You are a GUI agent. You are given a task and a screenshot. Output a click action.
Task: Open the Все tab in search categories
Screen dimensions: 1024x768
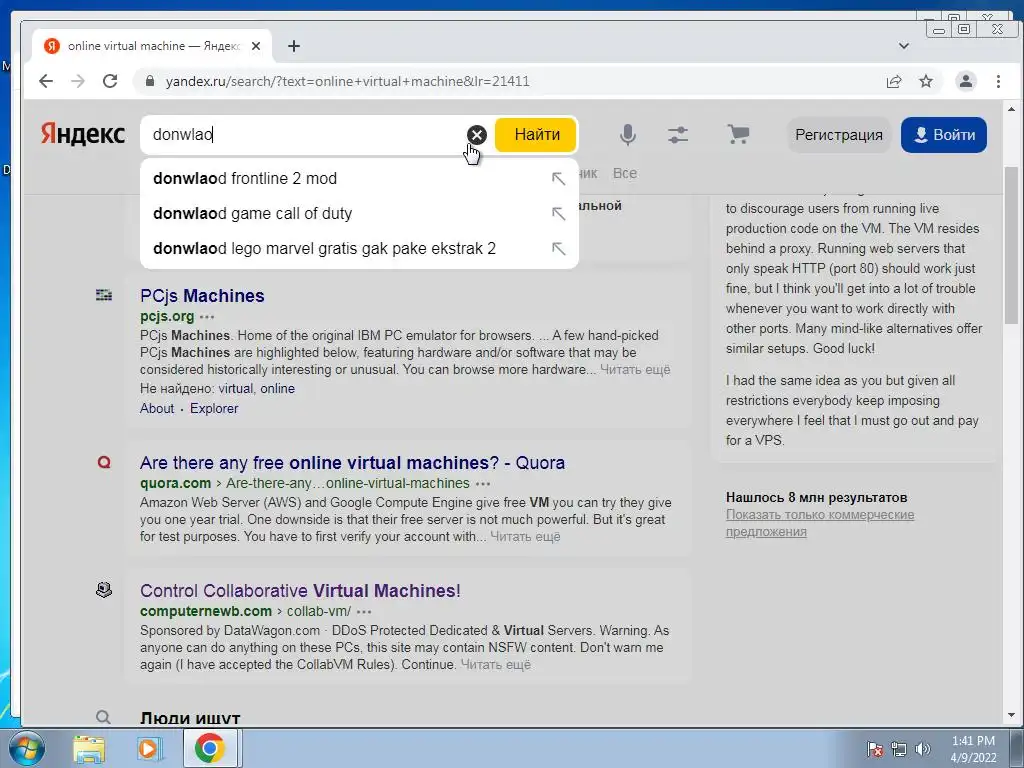[x=624, y=173]
